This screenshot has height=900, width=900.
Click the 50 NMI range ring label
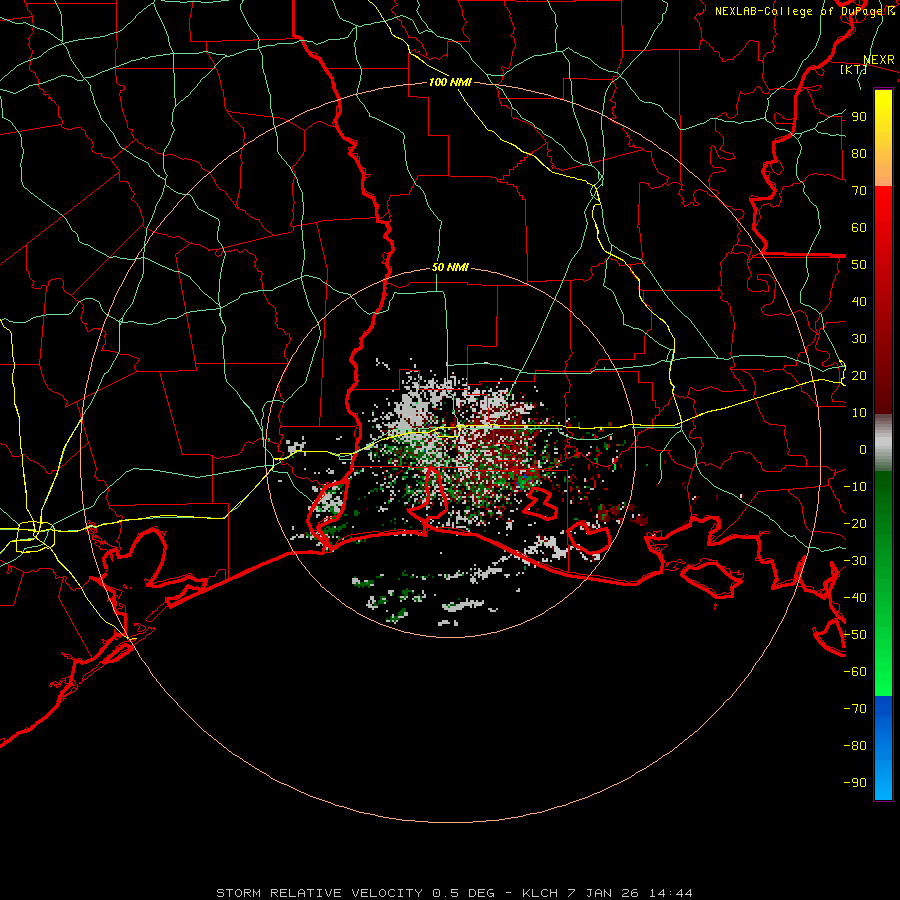pos(450,267)
